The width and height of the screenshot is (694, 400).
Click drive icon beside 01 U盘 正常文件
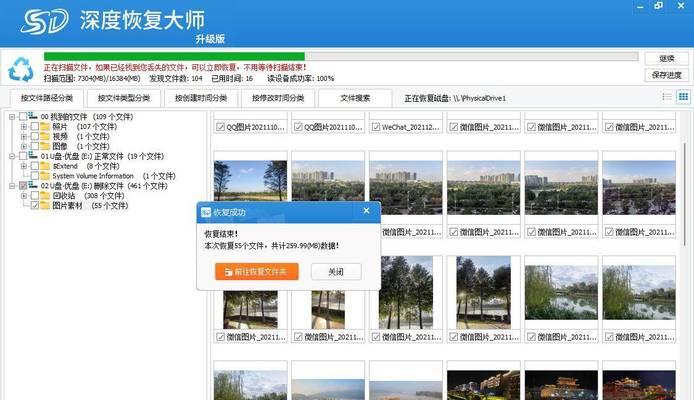33,156
